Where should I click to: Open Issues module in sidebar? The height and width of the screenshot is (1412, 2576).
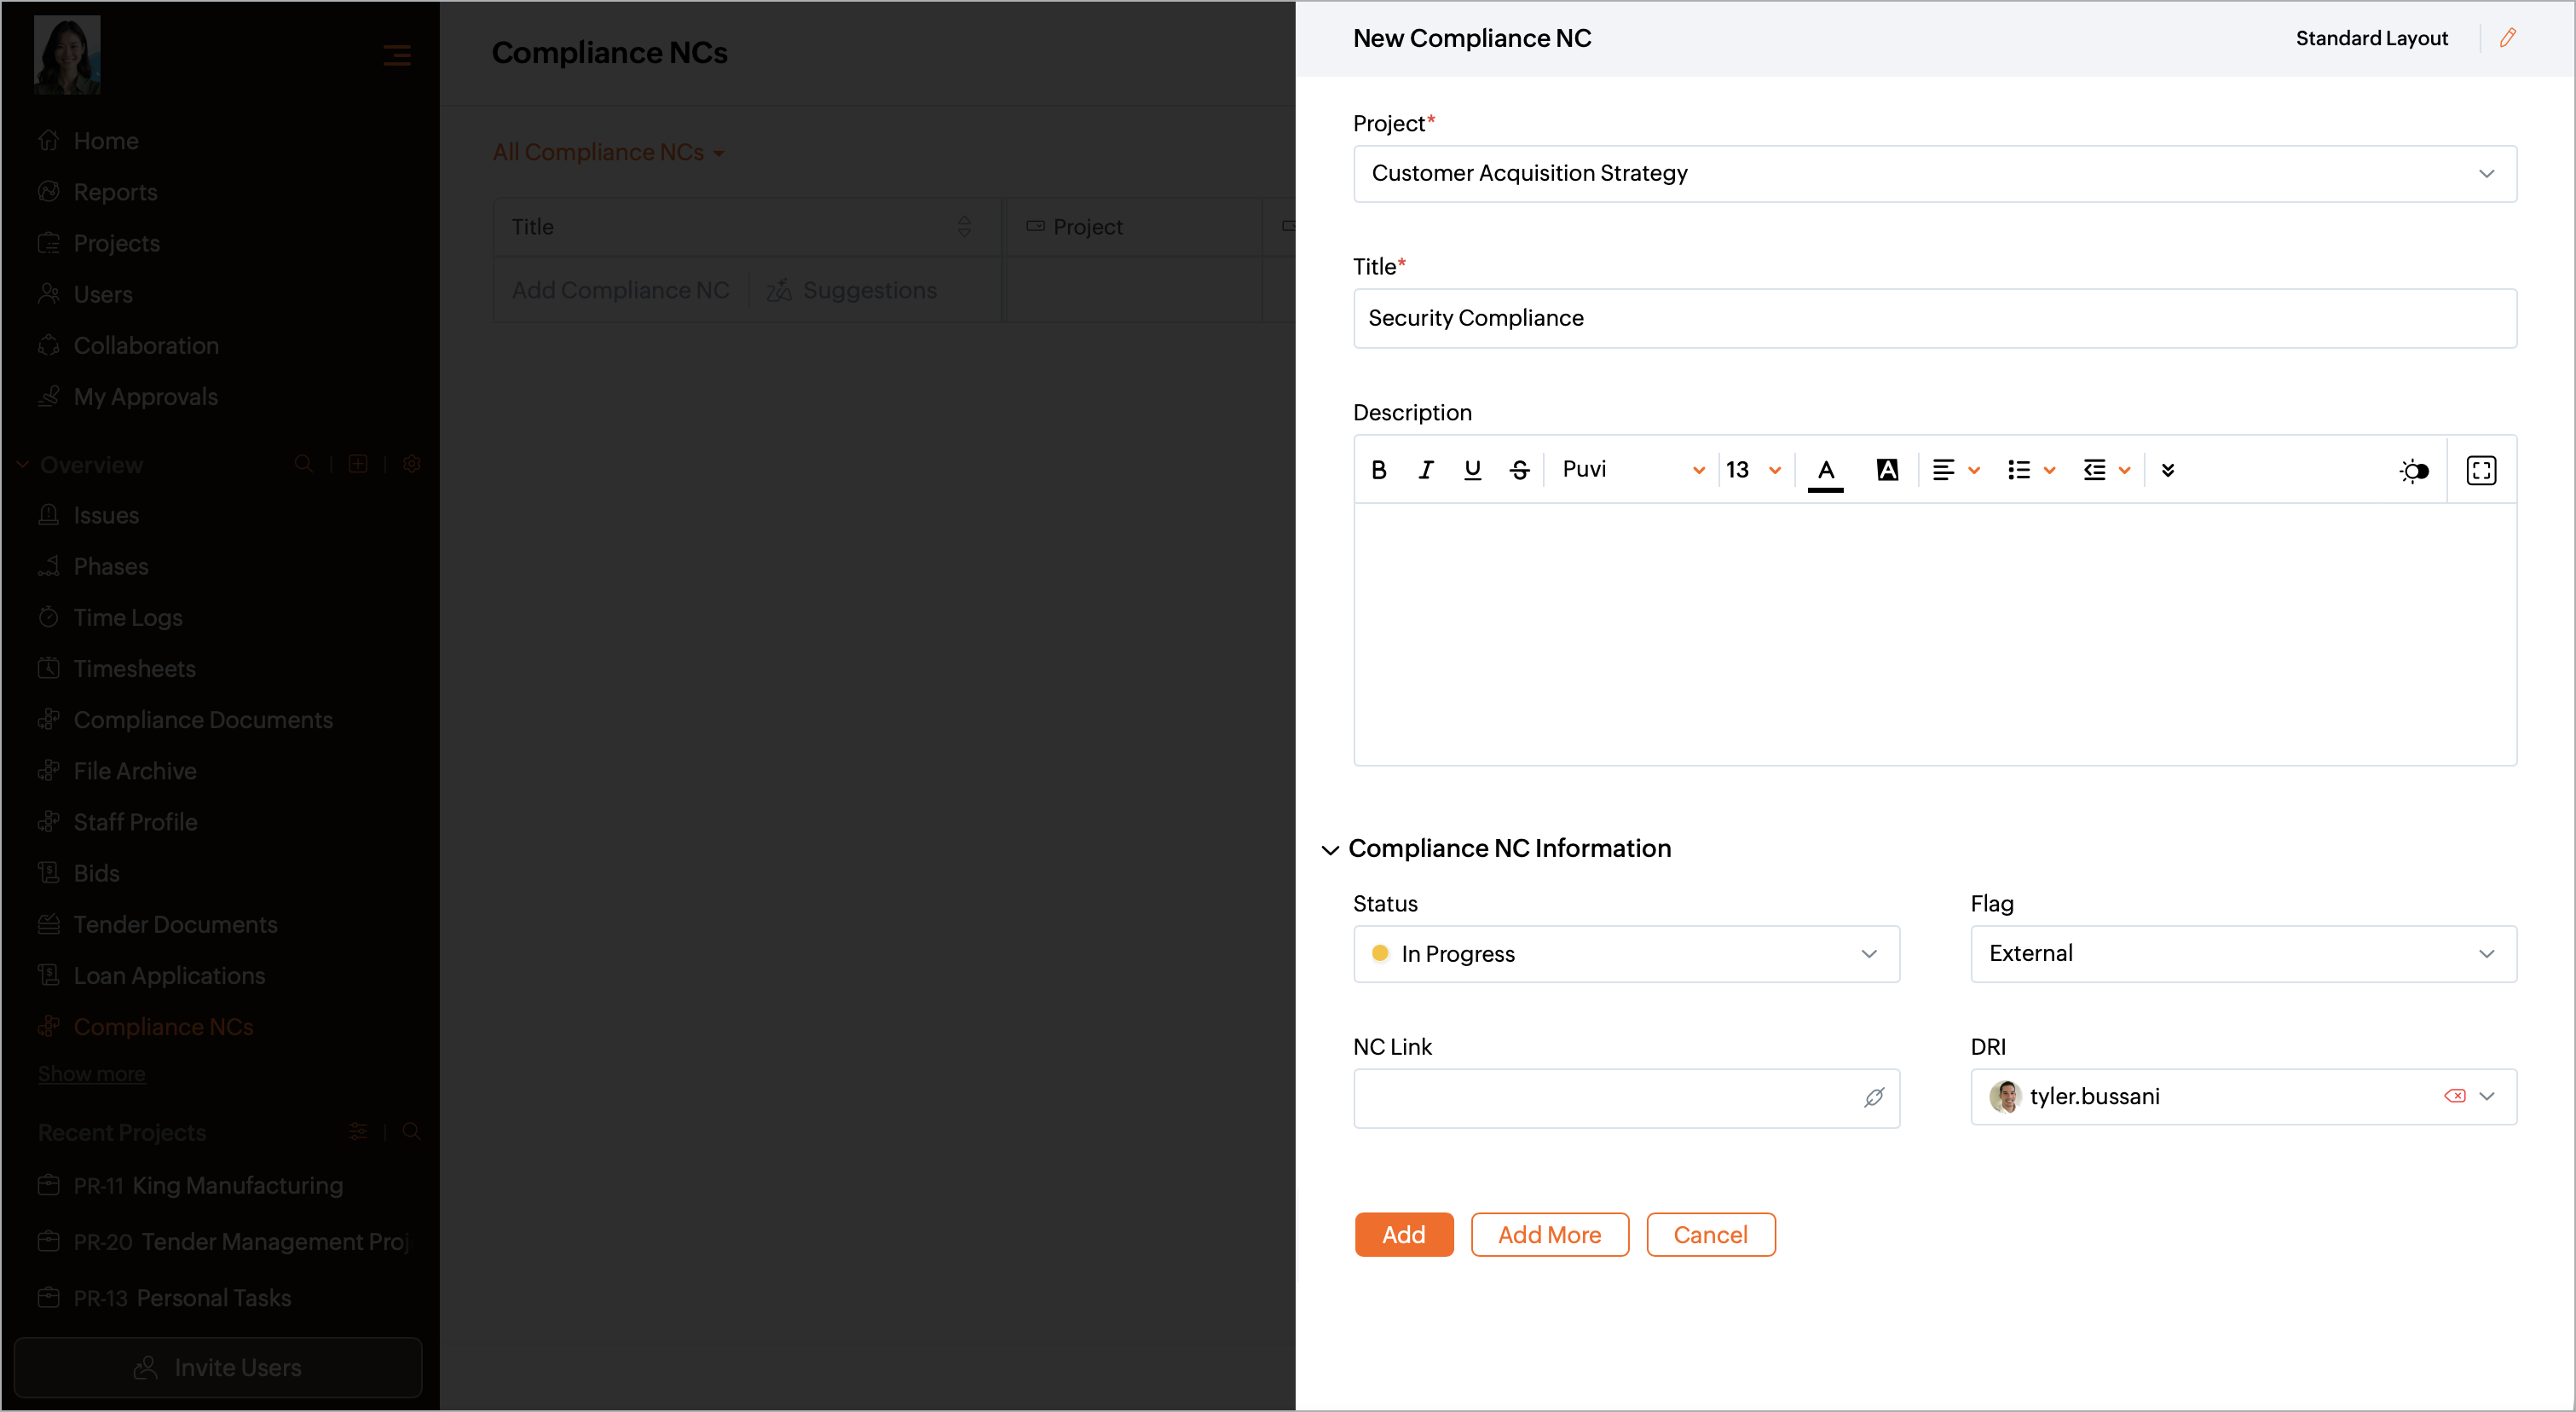click(x=88, y=515)
